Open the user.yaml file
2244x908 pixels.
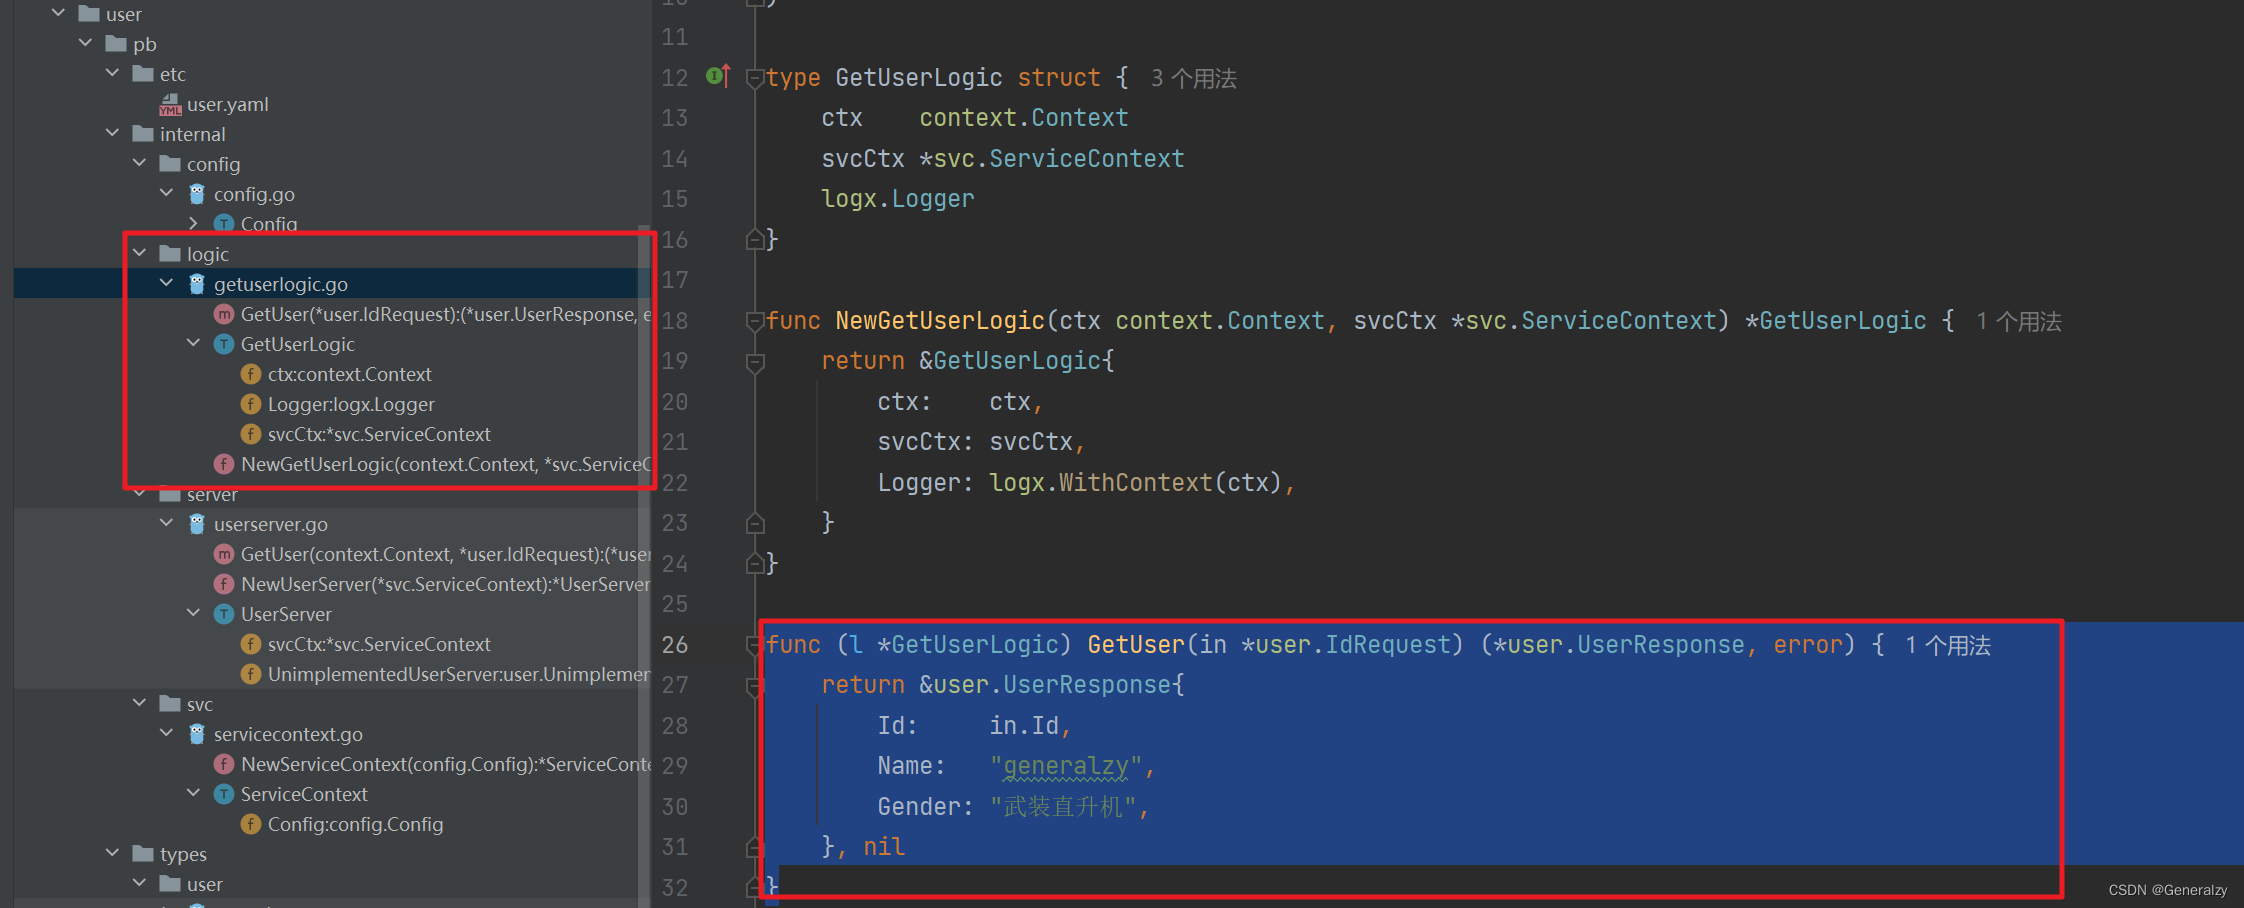(x=227, y=104)
